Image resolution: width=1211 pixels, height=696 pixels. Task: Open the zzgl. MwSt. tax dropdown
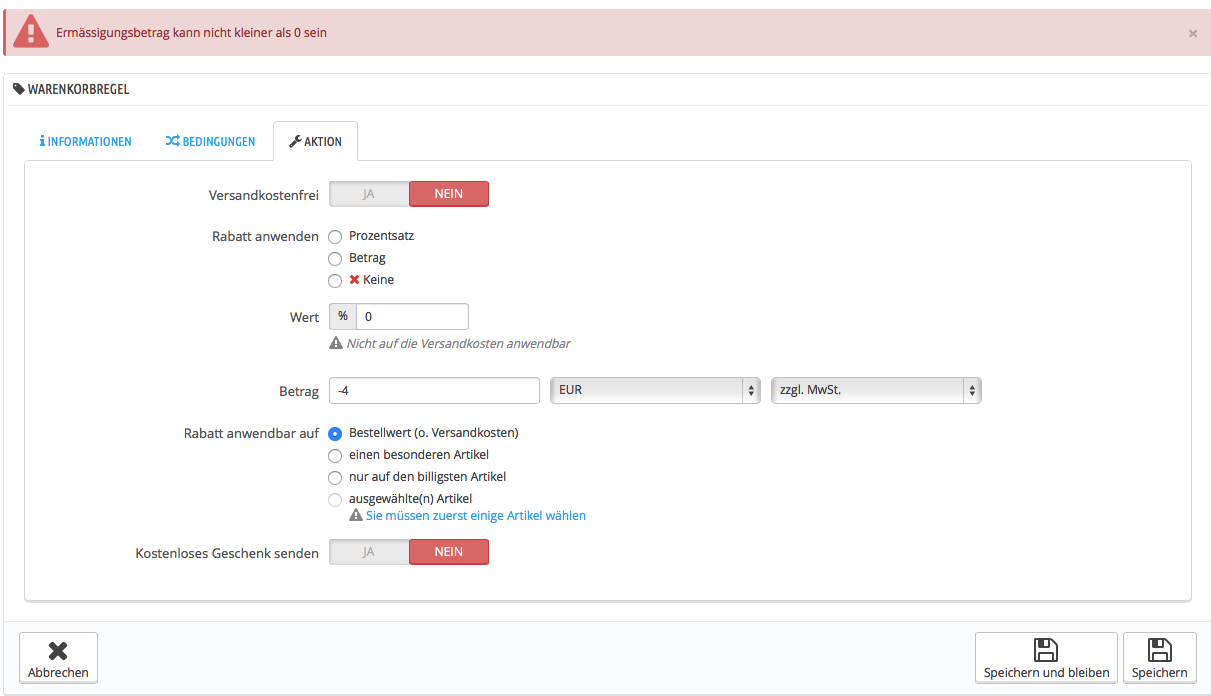click(x=876, y=390)
